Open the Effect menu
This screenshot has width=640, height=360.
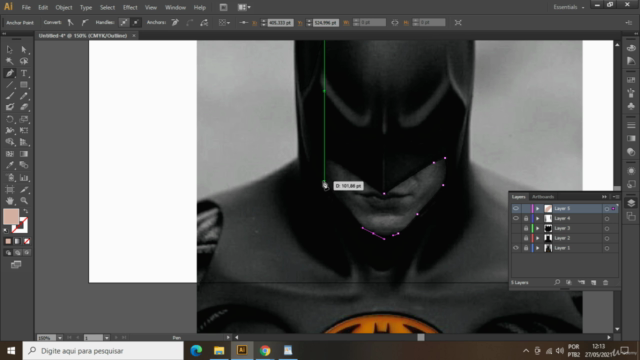(130, 7)
